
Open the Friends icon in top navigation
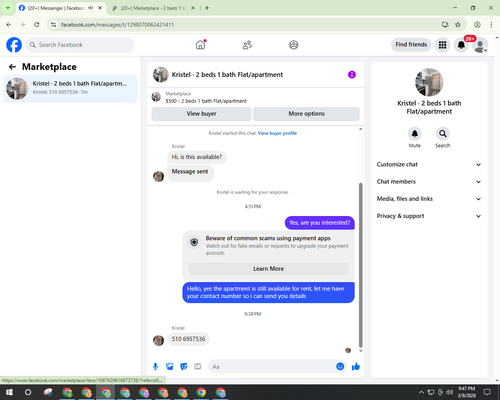coord(247,45)
